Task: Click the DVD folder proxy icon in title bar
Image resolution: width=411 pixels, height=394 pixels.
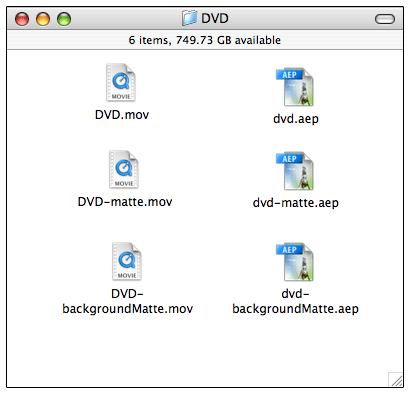Action: click(x=189, y=18)
